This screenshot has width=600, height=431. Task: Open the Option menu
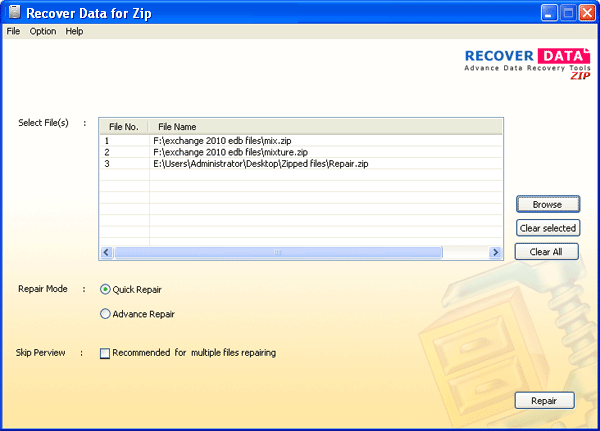[43, 31]
